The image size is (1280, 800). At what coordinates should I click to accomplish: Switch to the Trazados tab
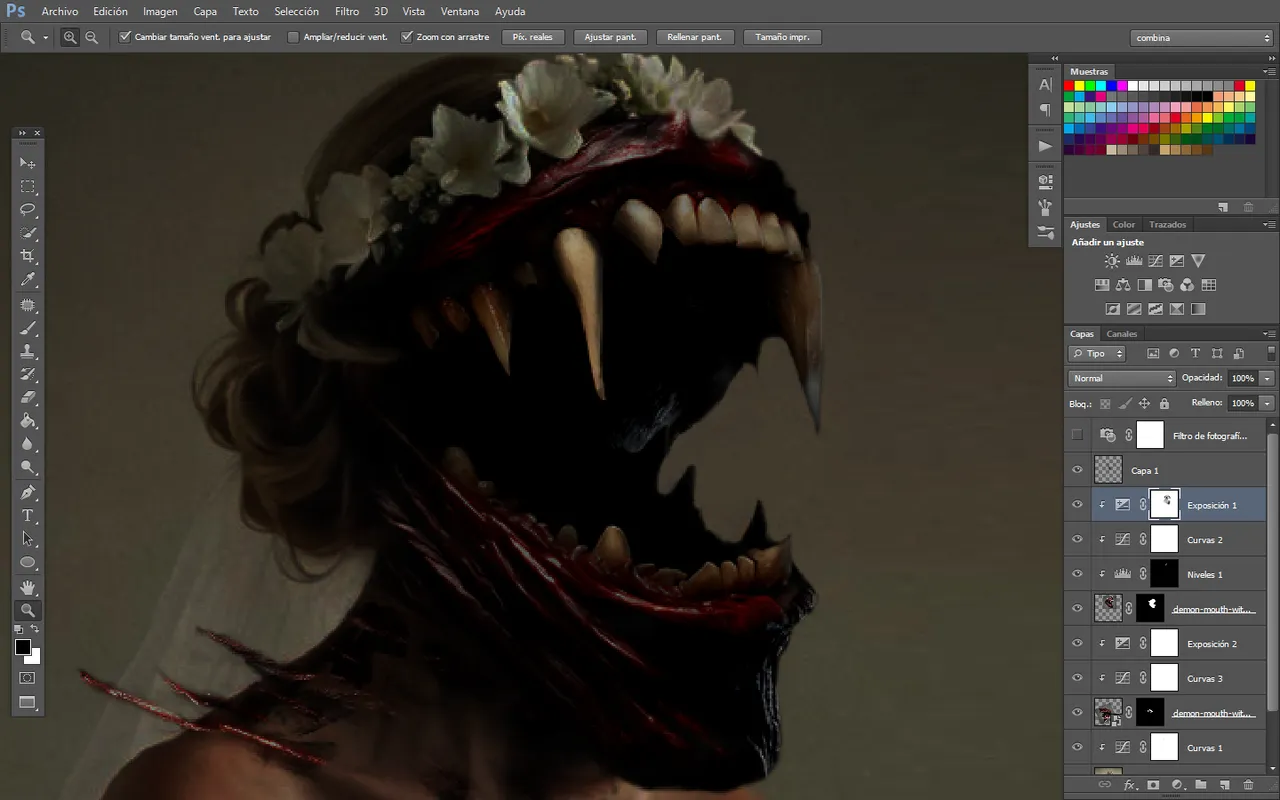1167,225
